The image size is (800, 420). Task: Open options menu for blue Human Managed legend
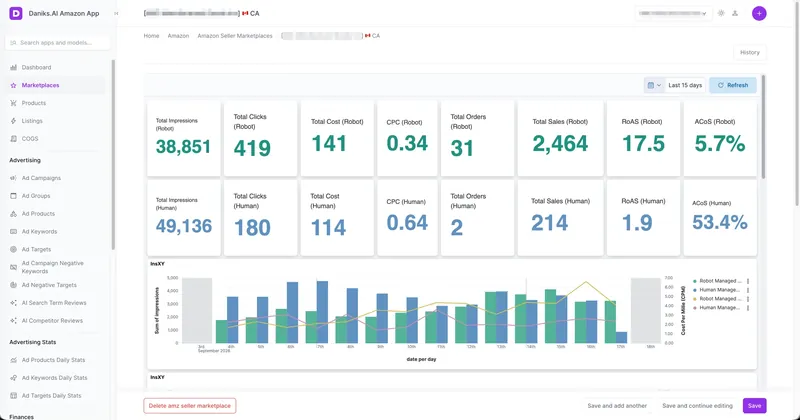point(748,290)
